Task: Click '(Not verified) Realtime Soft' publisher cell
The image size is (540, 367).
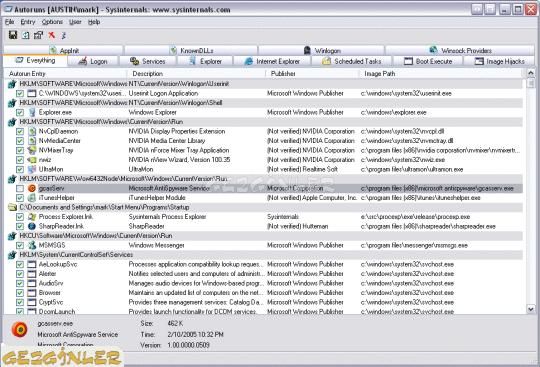Action: point(302,169)
